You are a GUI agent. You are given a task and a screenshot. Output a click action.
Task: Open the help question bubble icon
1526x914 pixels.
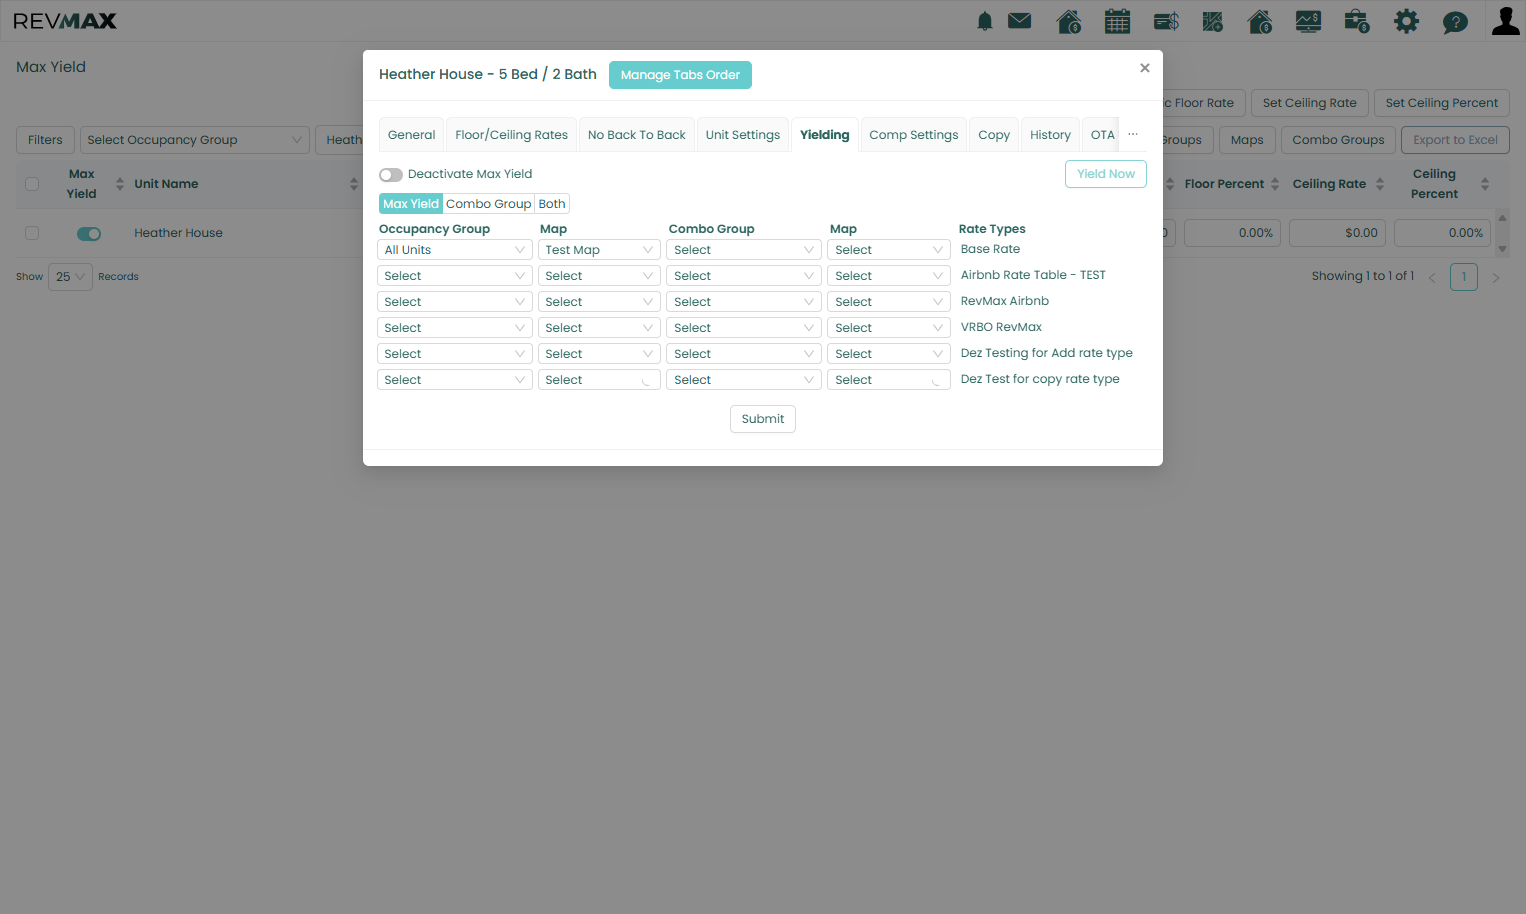click(1455, 22)
